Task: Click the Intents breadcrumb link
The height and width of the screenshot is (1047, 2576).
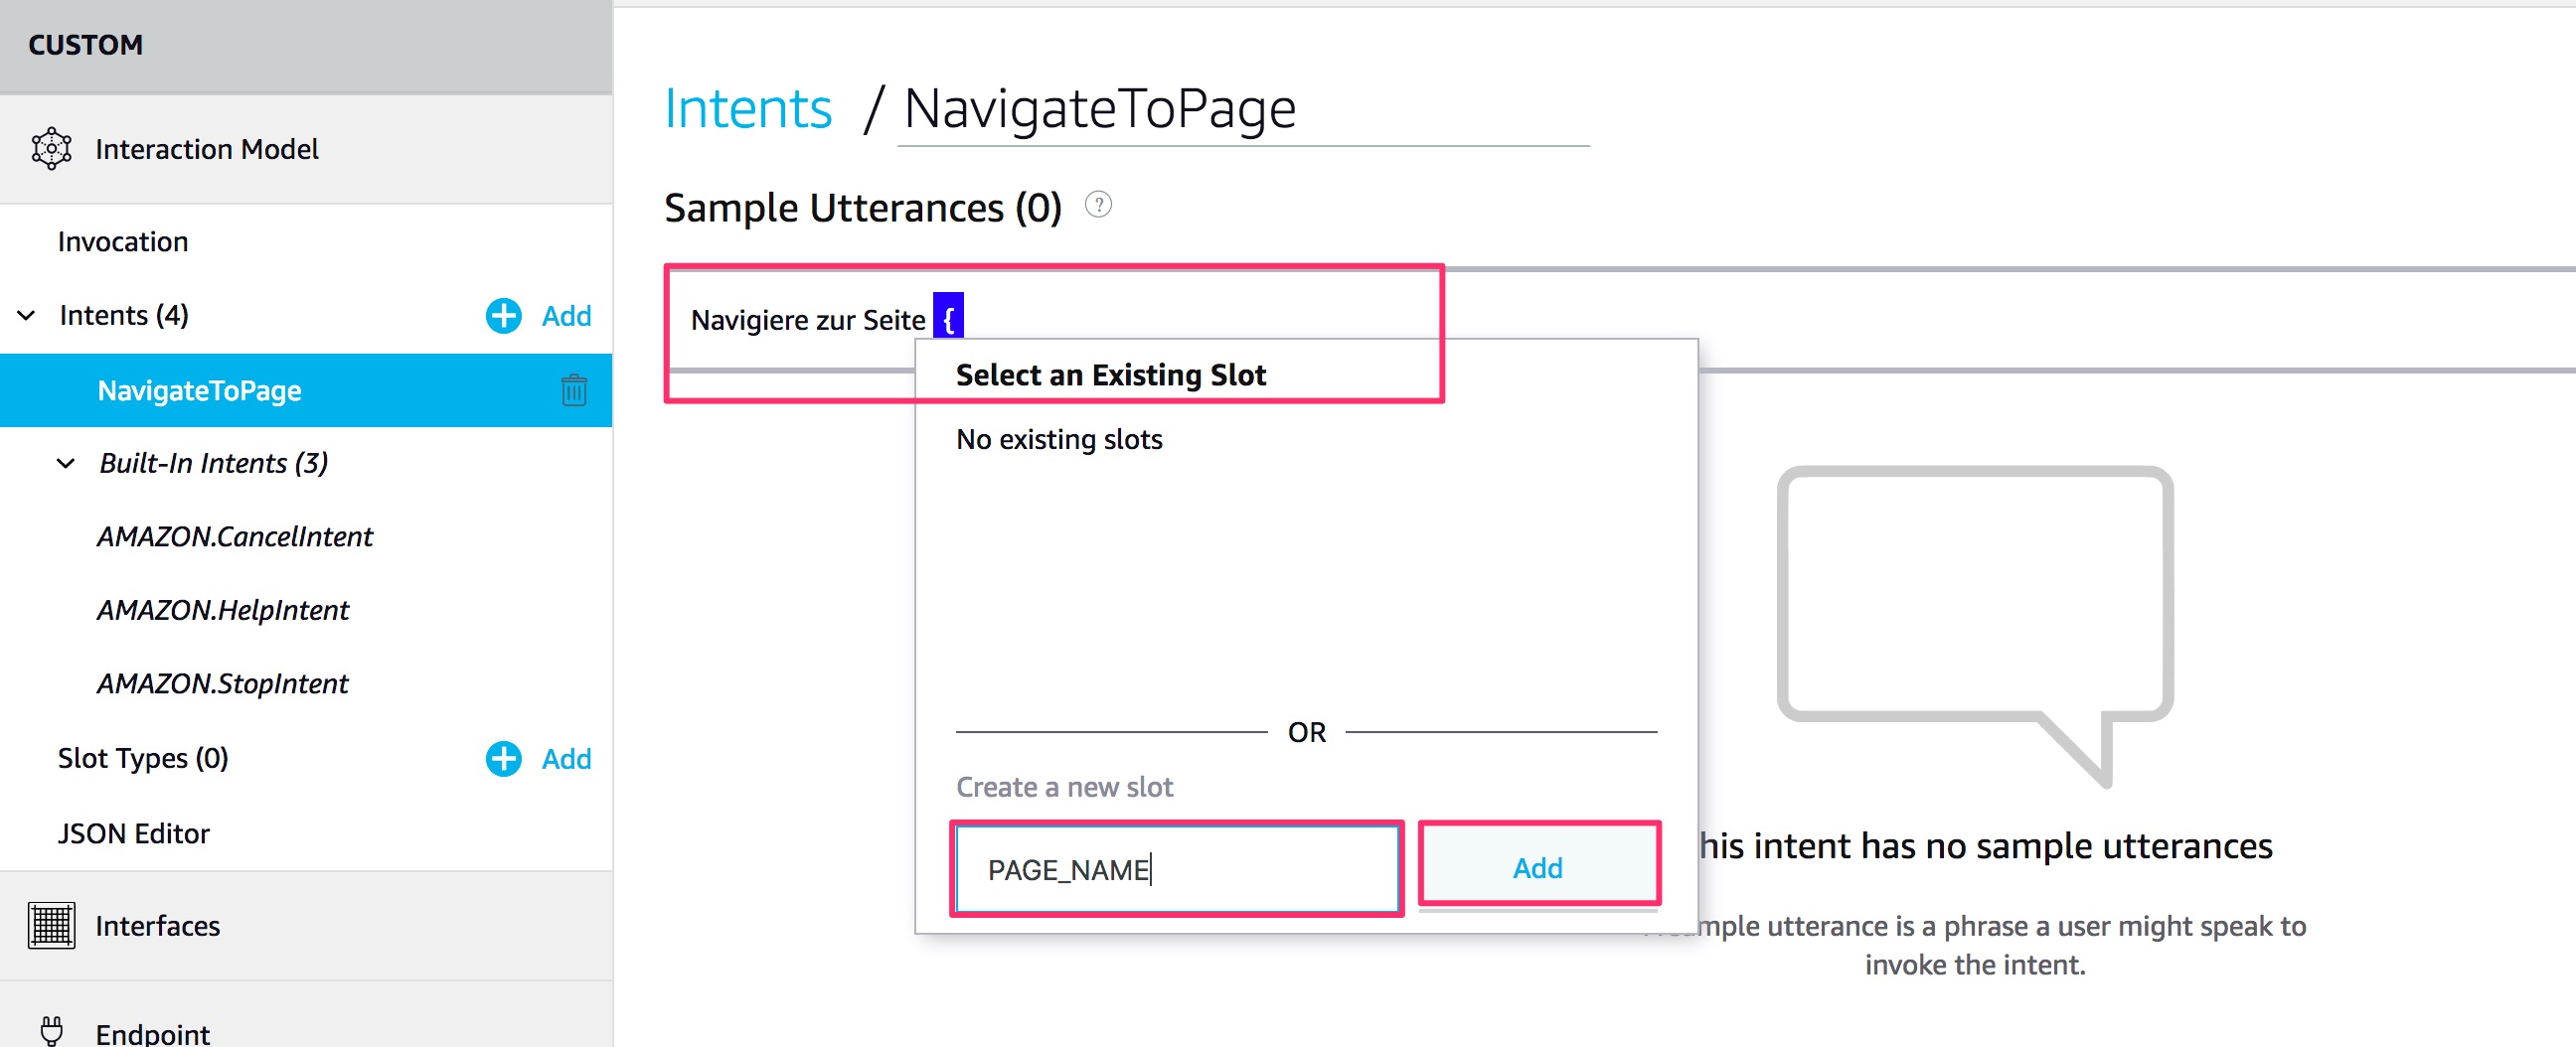Action: [x=748, y=108]
